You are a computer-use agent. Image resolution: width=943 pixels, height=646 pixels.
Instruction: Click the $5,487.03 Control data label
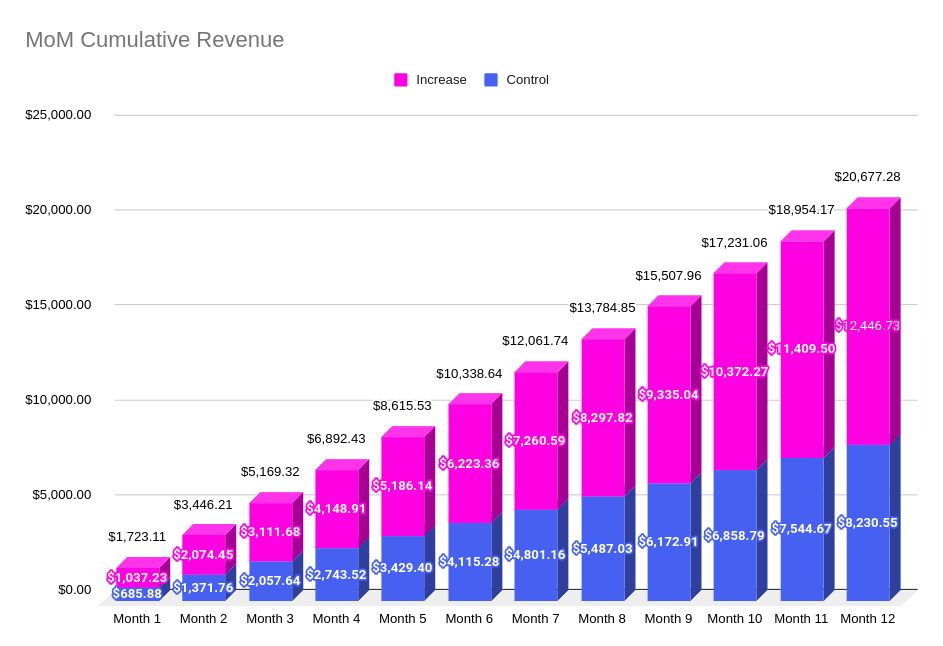pyautogui.click(x=602, y=549)
